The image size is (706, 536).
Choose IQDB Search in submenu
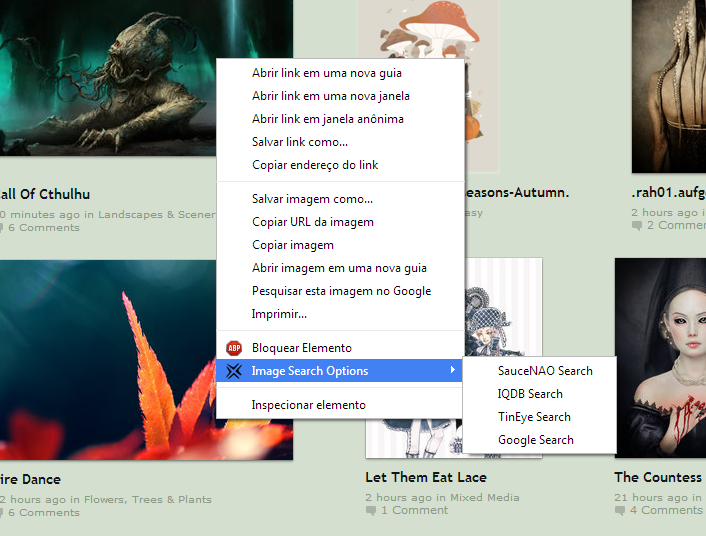click(539, 394)
